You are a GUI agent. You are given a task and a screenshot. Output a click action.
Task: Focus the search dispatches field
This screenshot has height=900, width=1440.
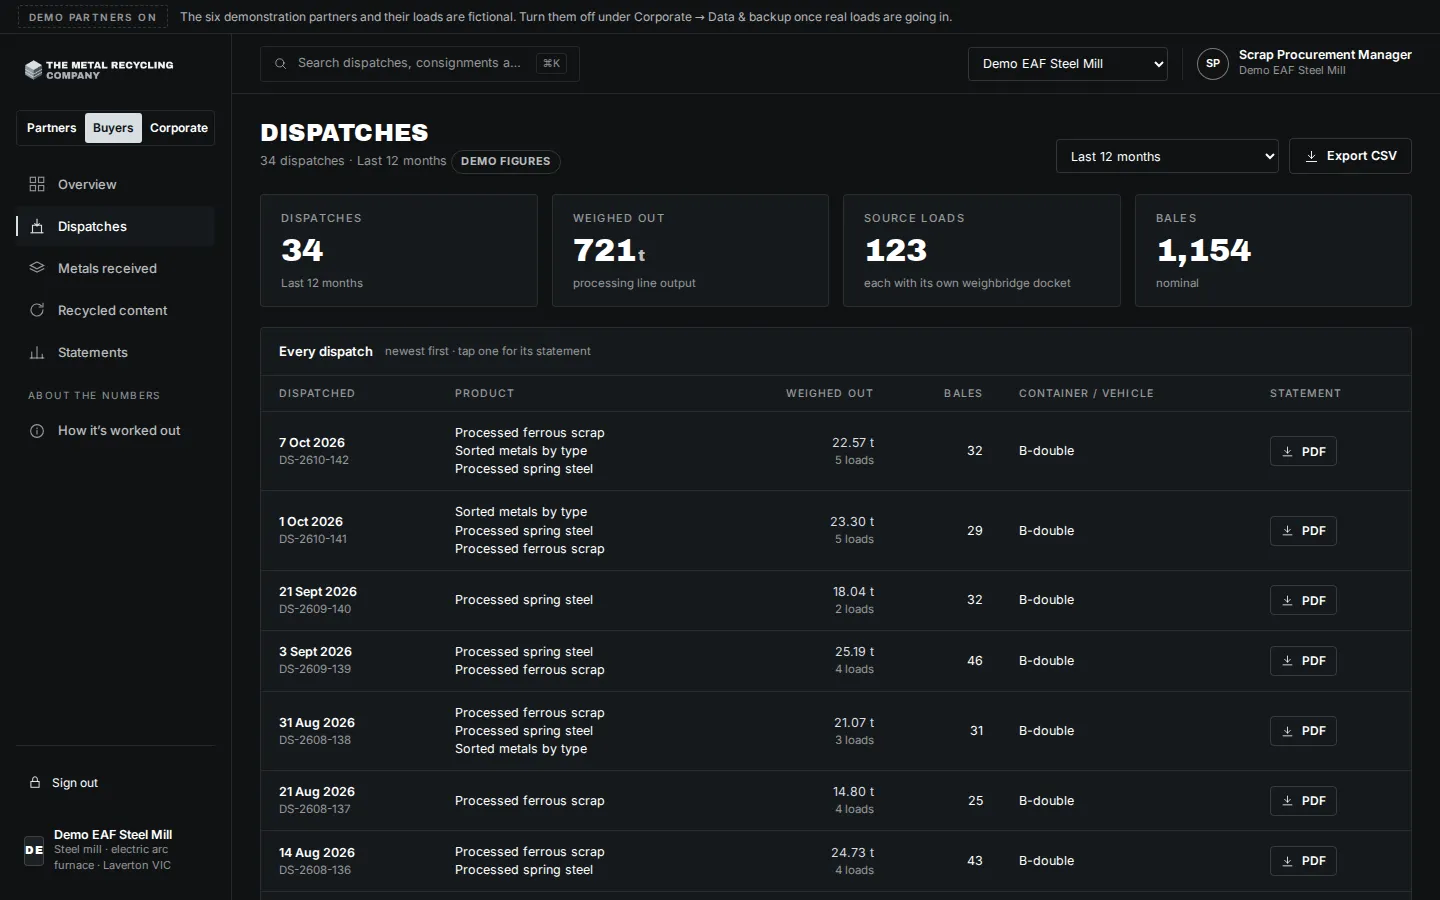coord(420,63)
